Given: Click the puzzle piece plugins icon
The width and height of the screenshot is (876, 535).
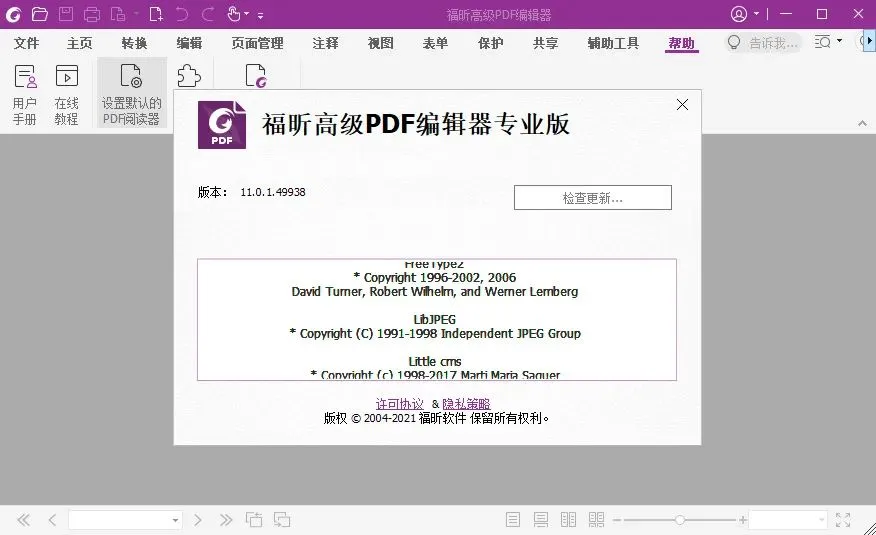Looking at the screenshot, I should (189, 76).
